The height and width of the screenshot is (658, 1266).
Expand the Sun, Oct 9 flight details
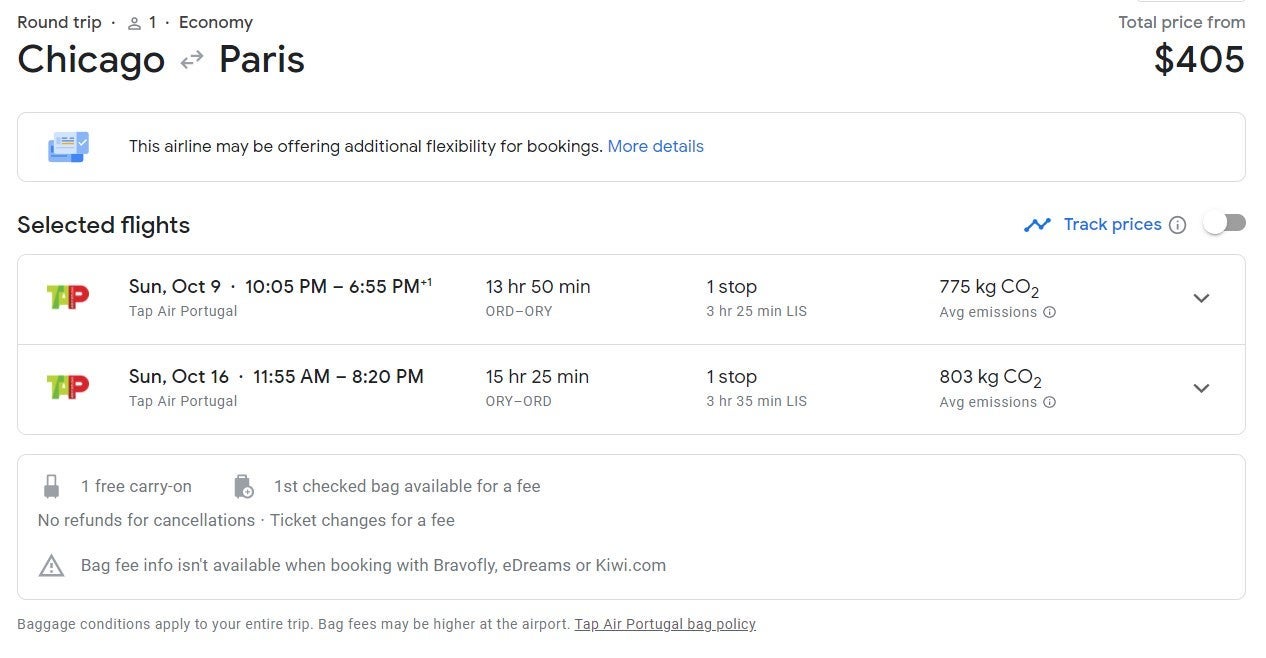click(x=1201, y=298)
